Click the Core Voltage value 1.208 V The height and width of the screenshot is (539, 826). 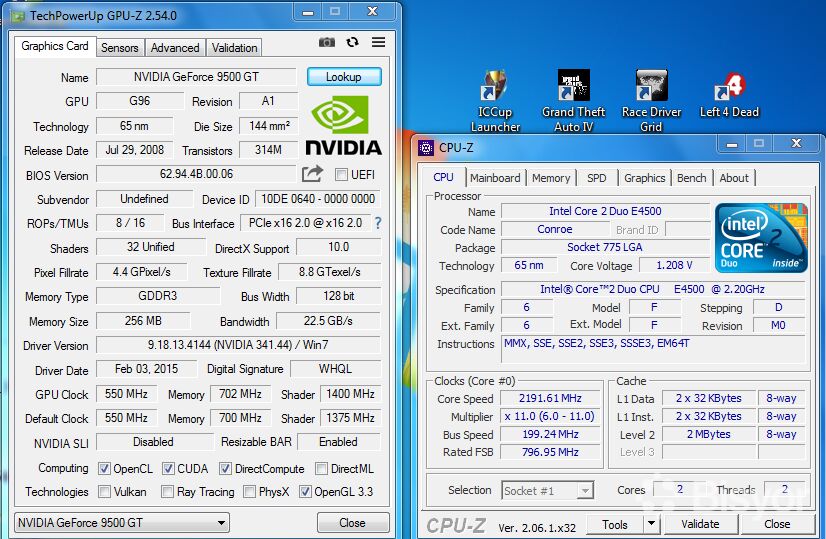coord(674,265)
